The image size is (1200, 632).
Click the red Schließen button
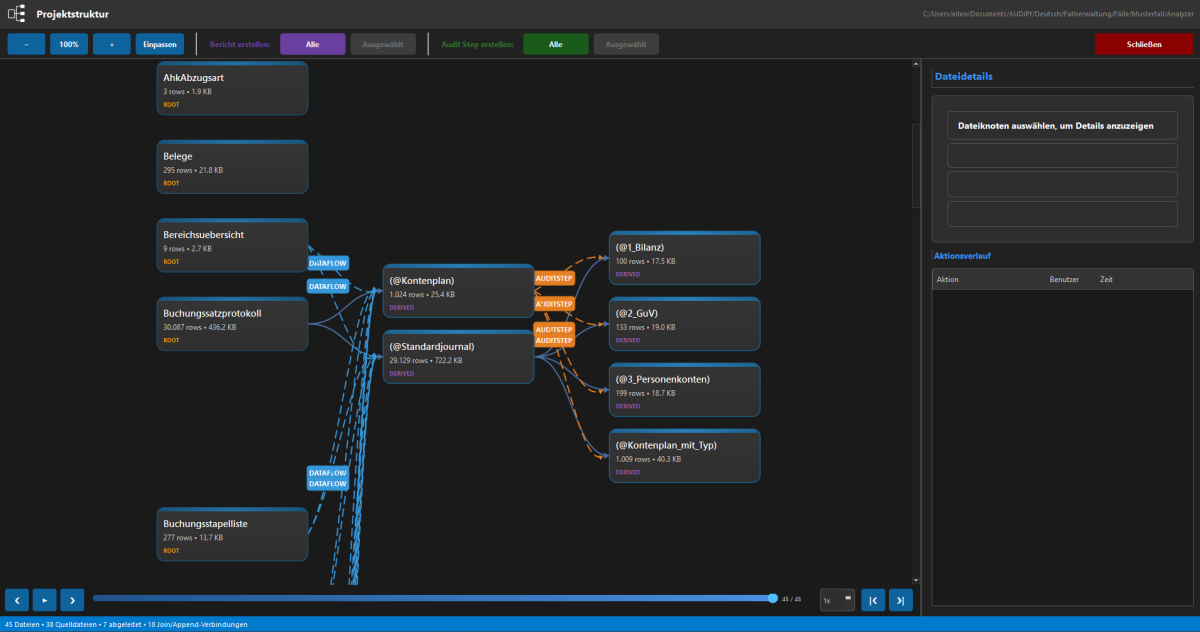[1143, 44]
